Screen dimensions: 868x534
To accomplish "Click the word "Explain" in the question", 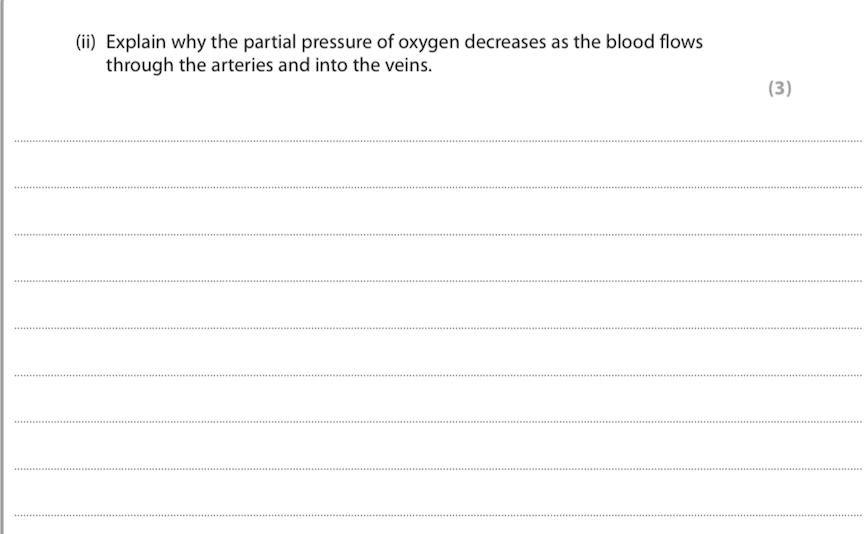I will (x=136, y=43).
